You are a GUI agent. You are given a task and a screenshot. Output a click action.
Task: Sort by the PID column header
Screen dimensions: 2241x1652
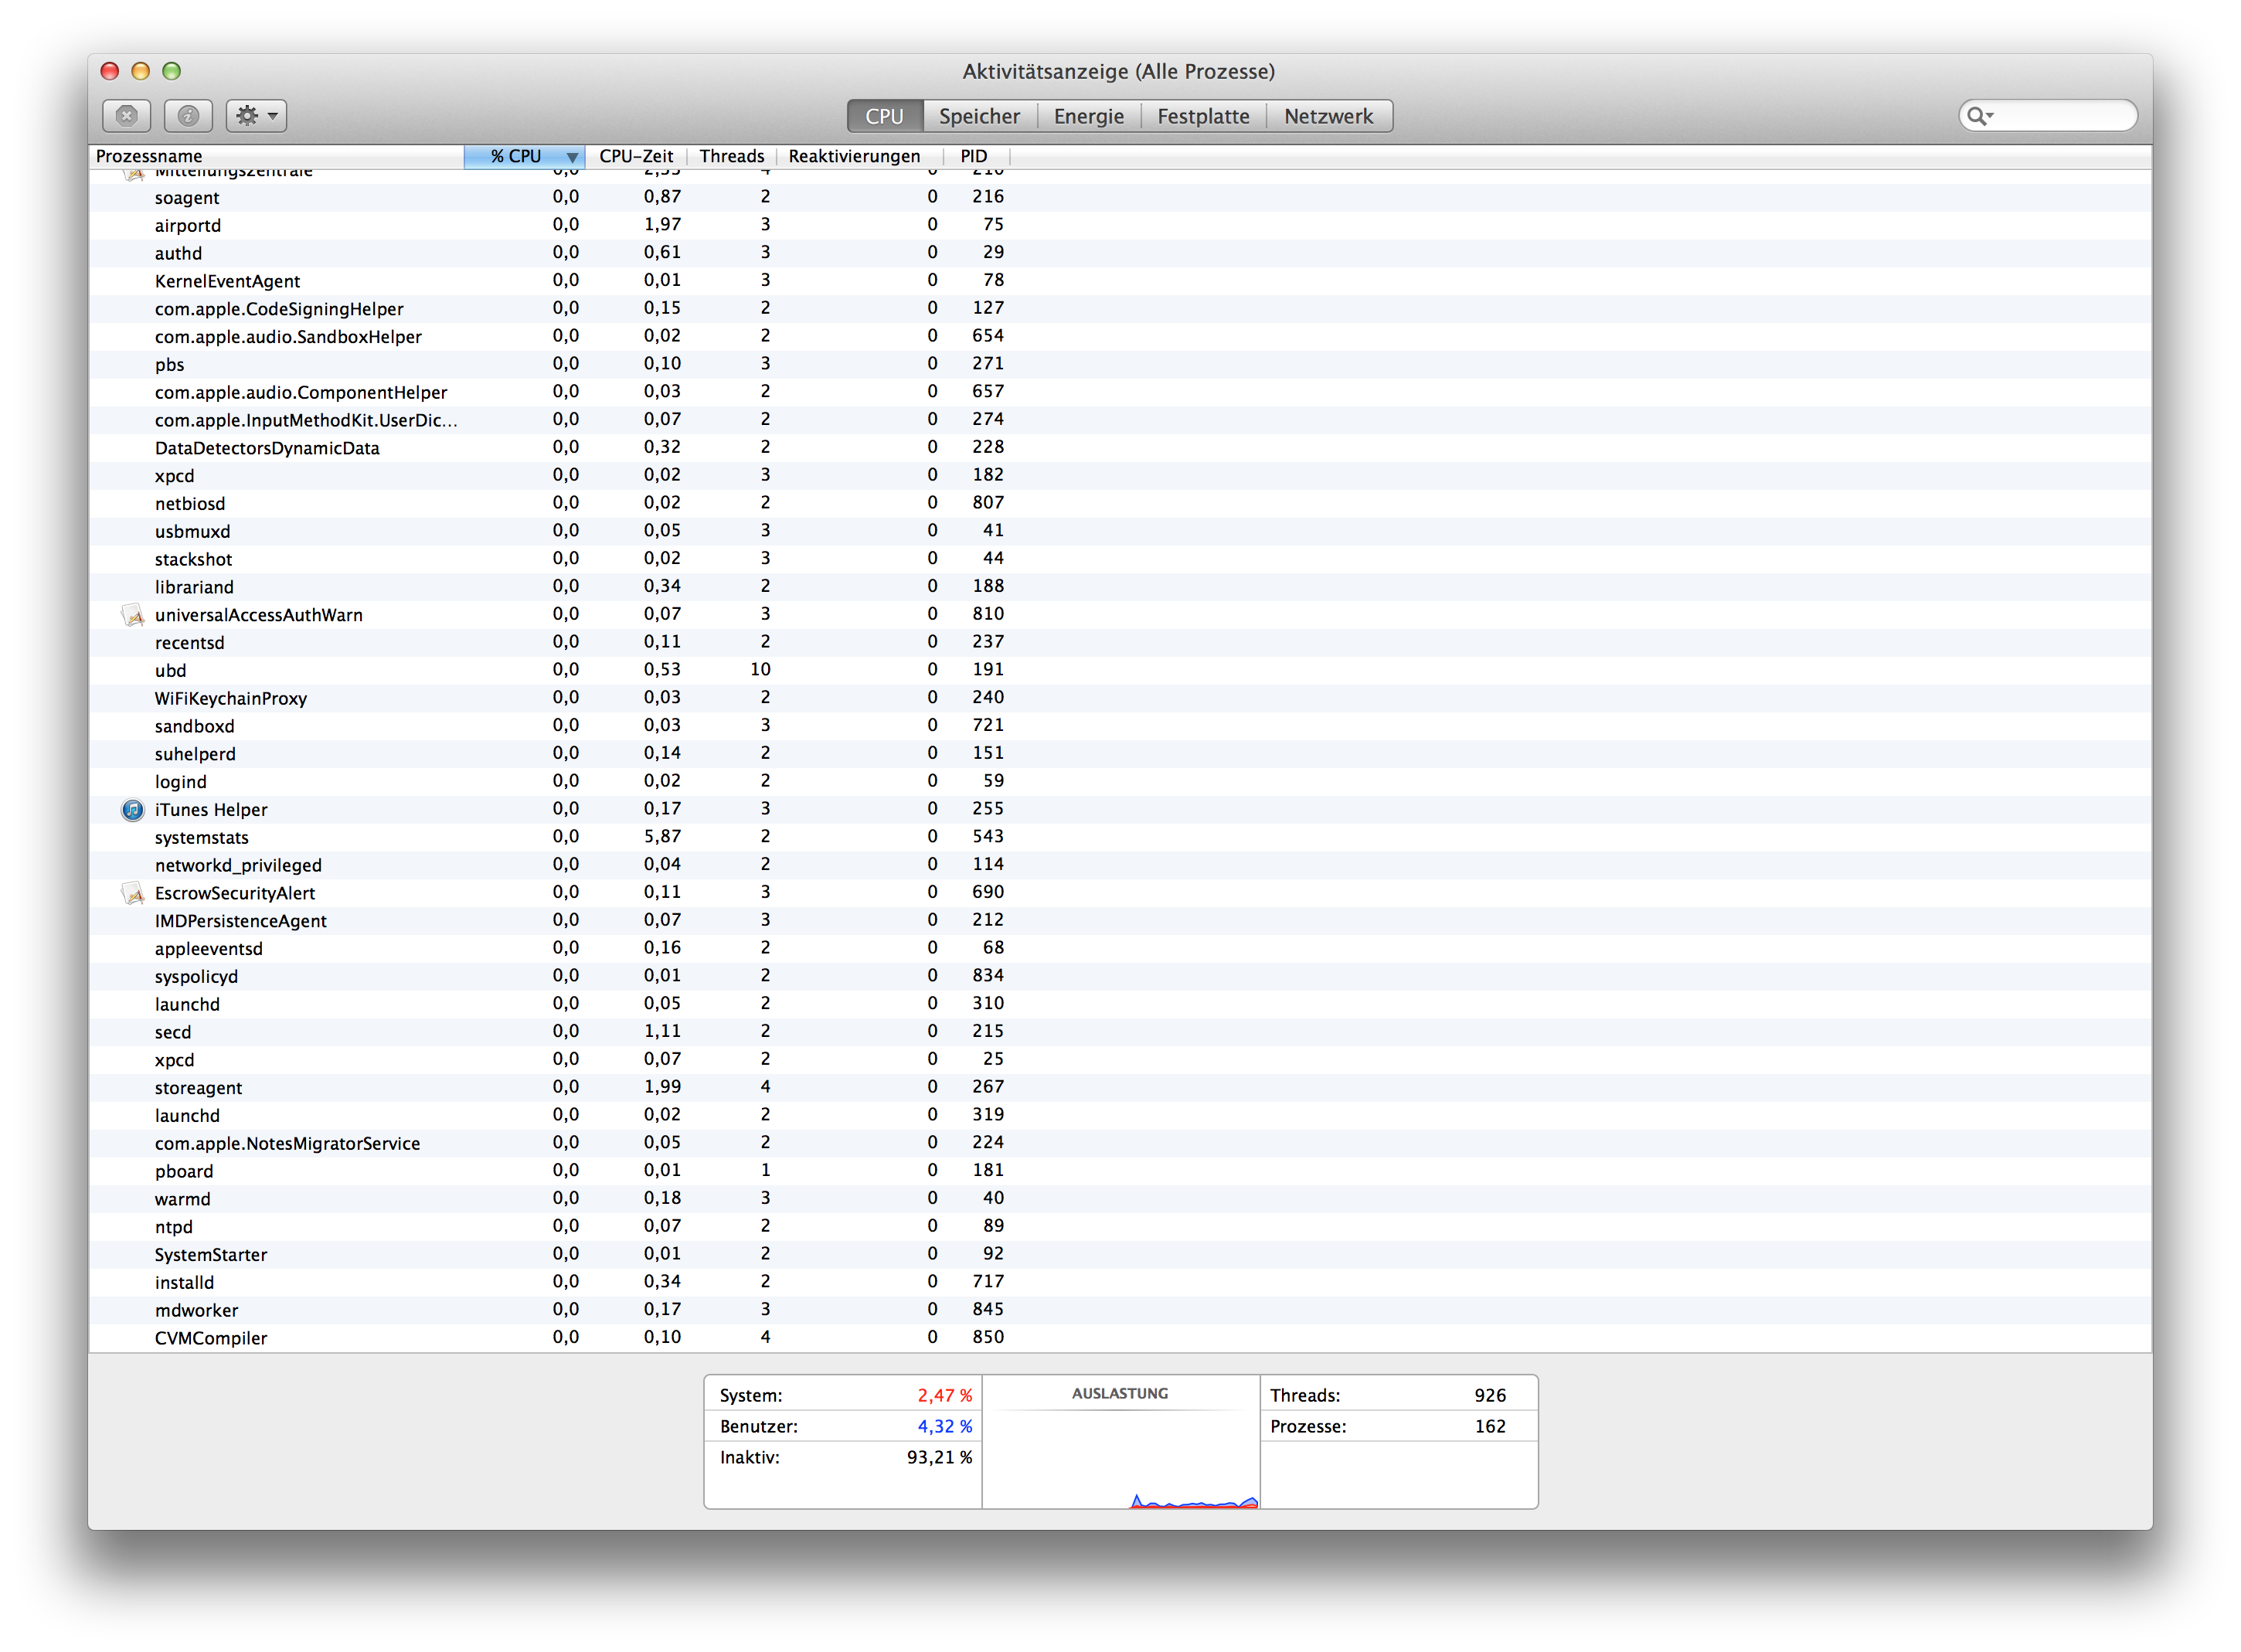point(973,156)
